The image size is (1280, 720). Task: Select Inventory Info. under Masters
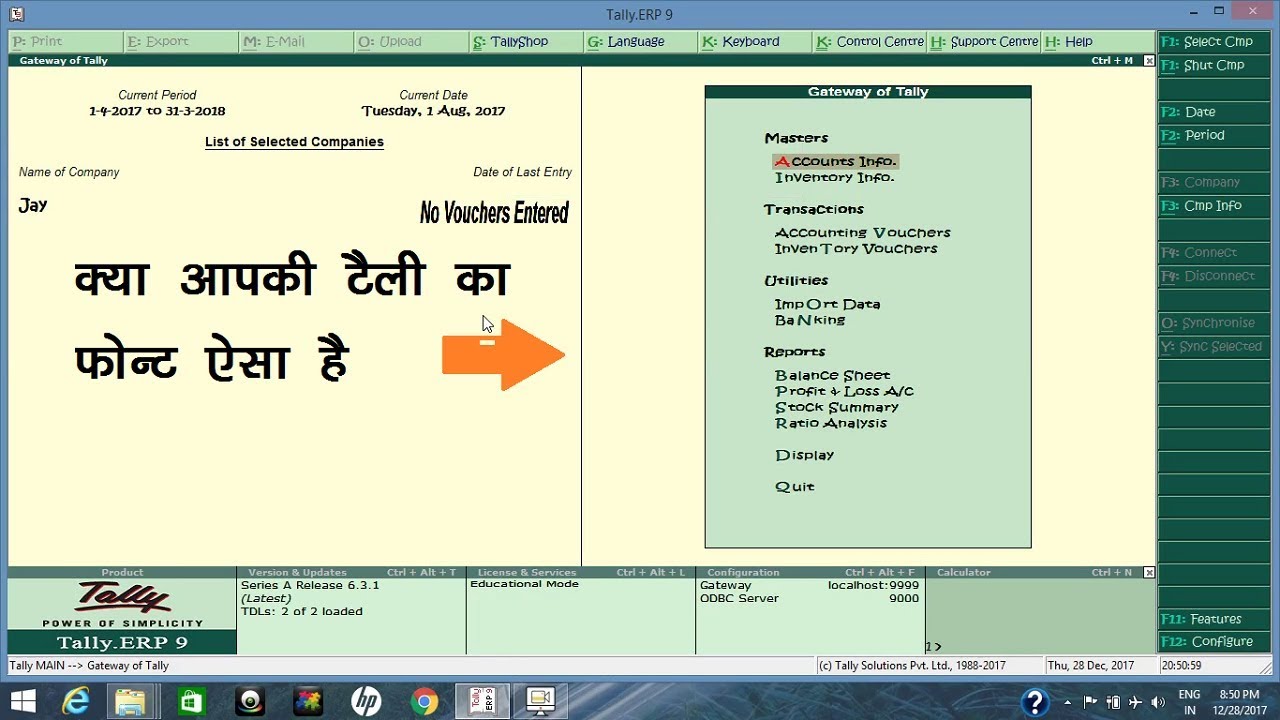point(834,177)
